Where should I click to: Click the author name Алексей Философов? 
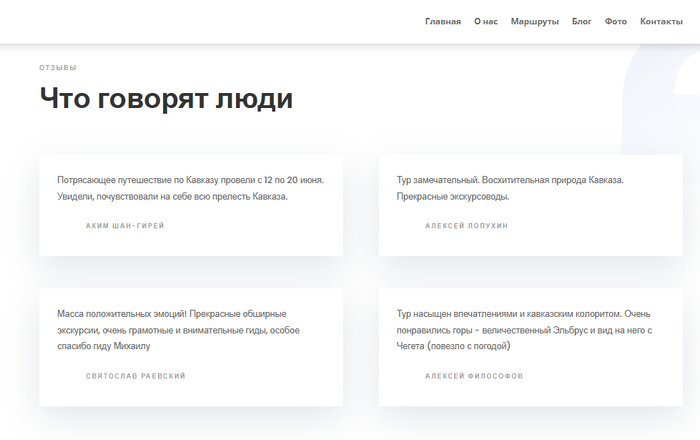[x=474, y=376]
